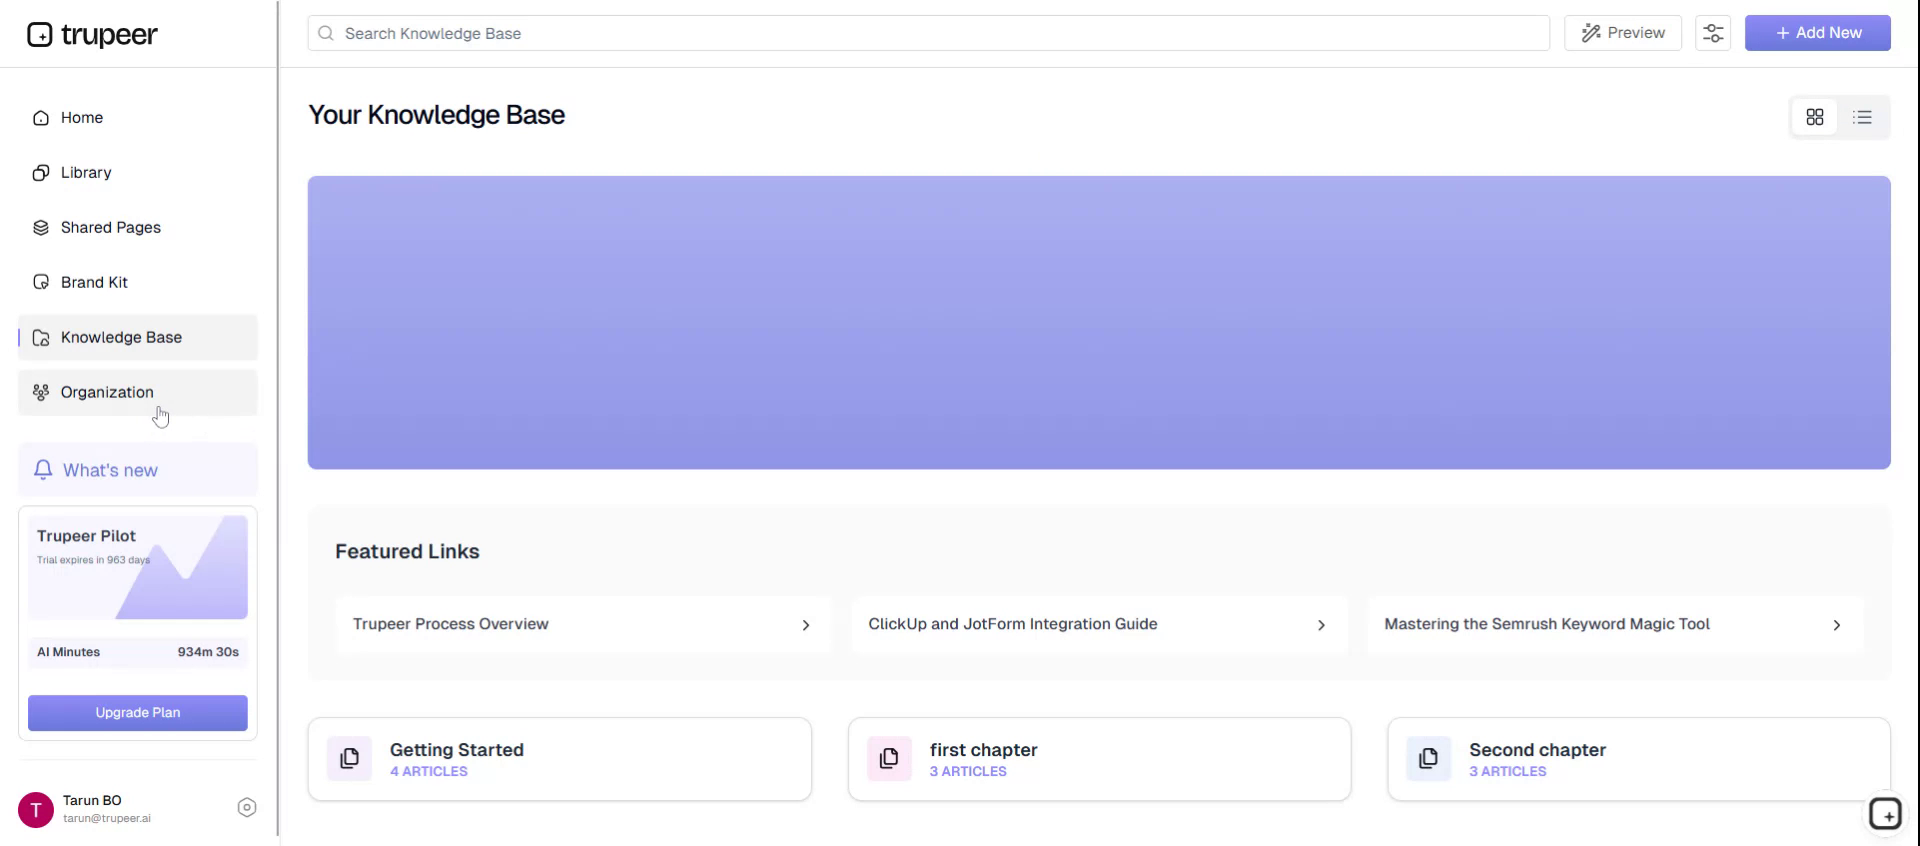
Task: Click the Brand Kit icon
Action: point(41,283)
